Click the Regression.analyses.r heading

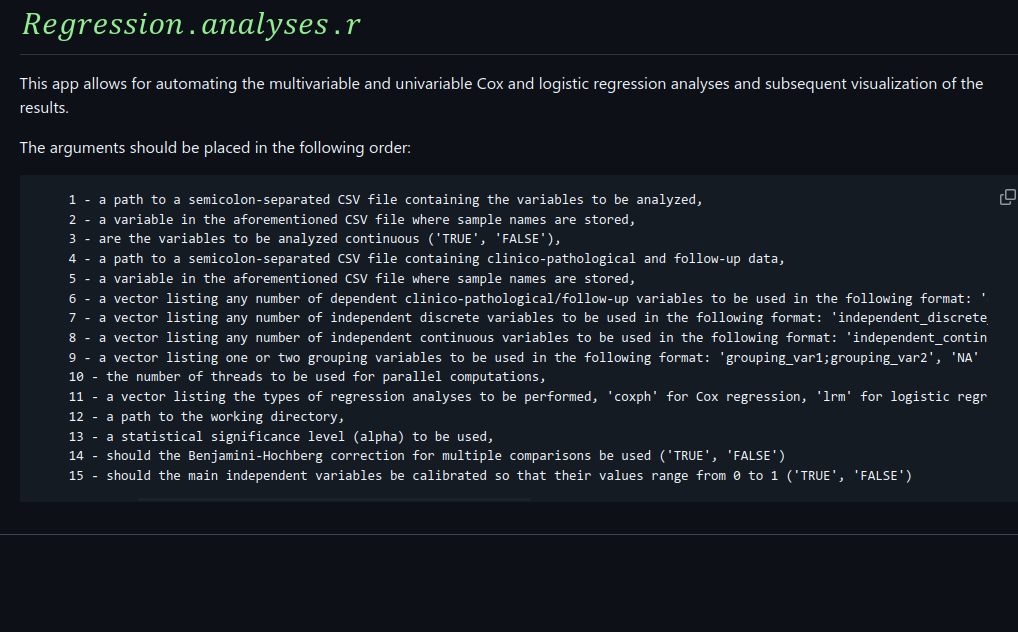pyautogui.click(x=191, y=24)
